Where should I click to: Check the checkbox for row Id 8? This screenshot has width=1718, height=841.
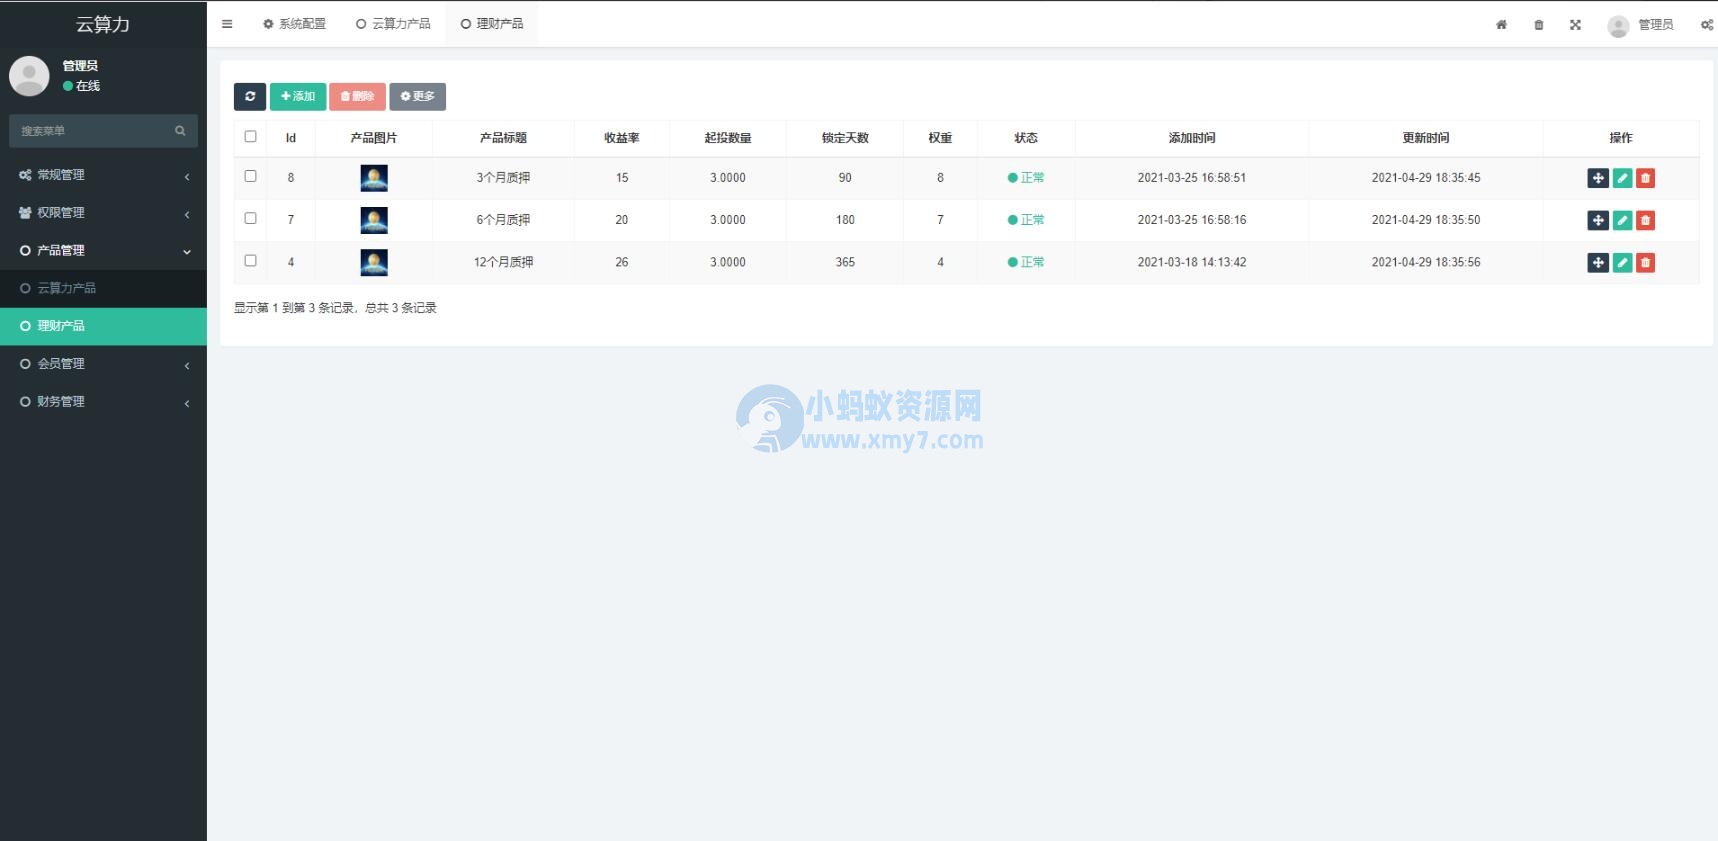[x=250, y=176]
